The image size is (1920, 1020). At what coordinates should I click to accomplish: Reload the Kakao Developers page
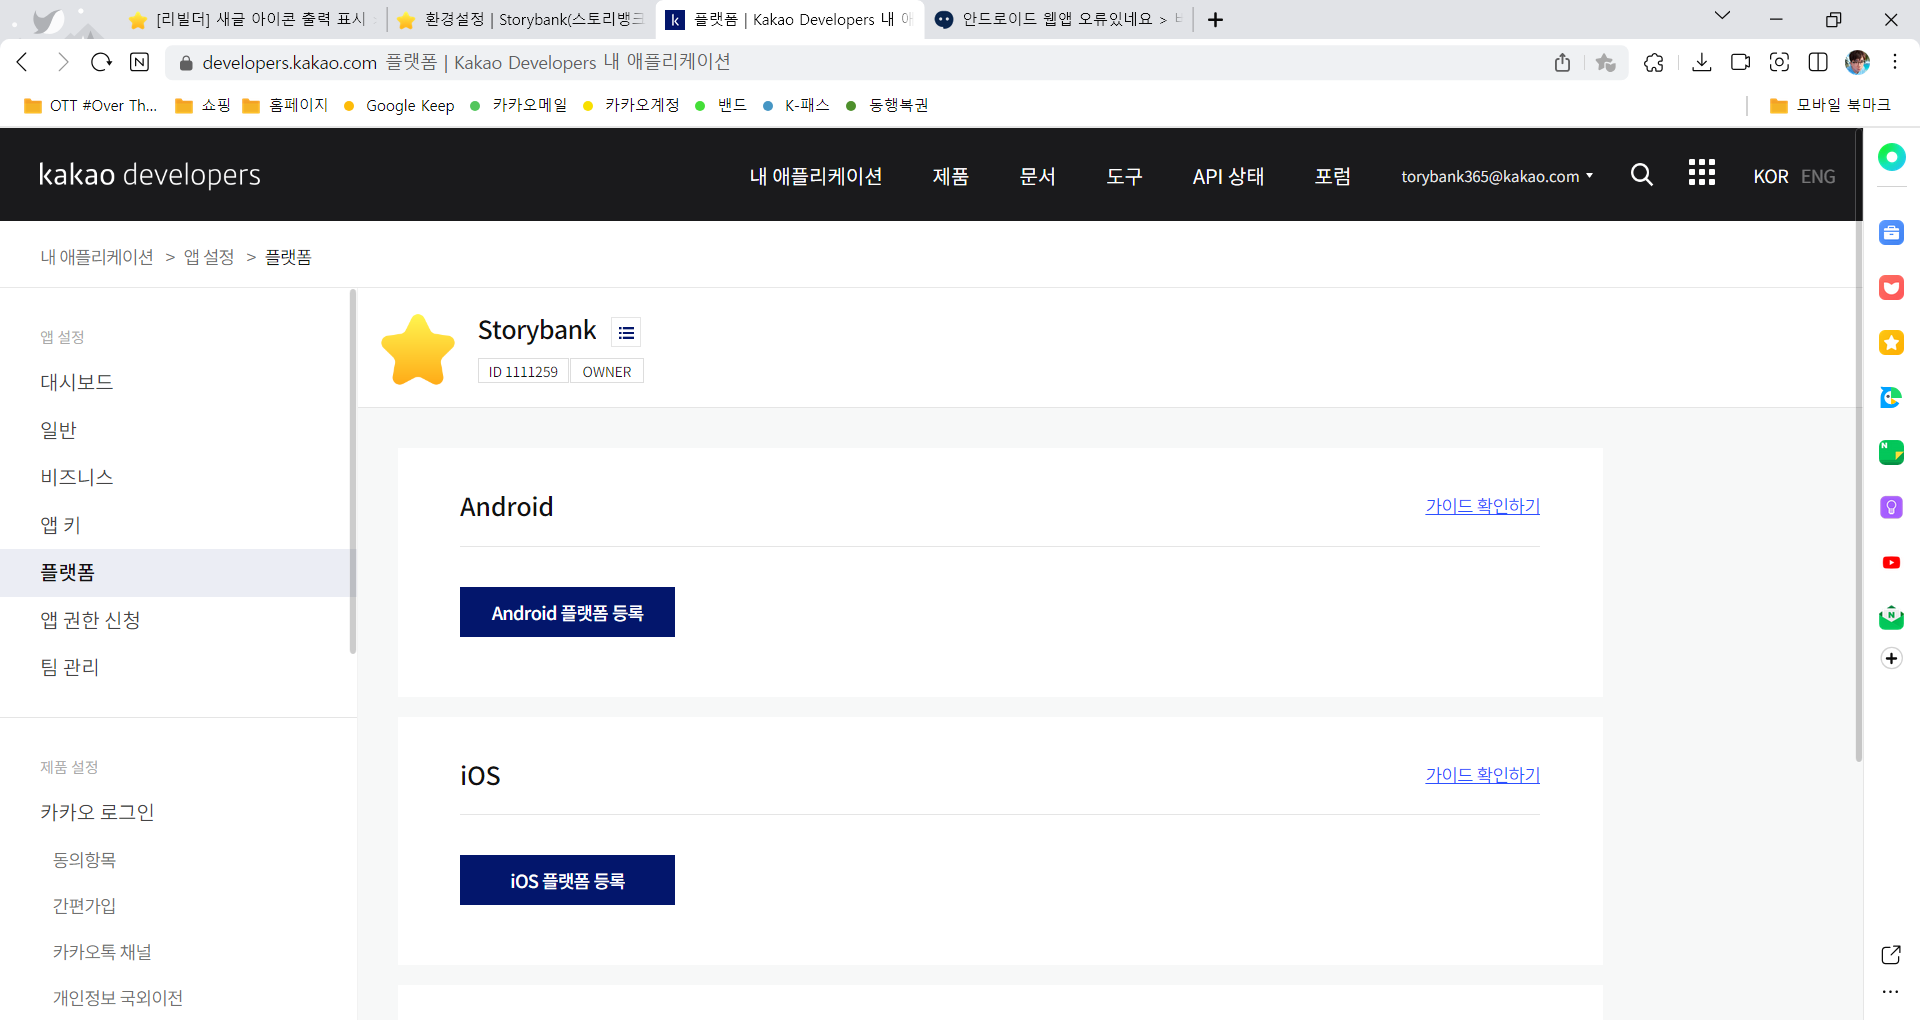101,62
